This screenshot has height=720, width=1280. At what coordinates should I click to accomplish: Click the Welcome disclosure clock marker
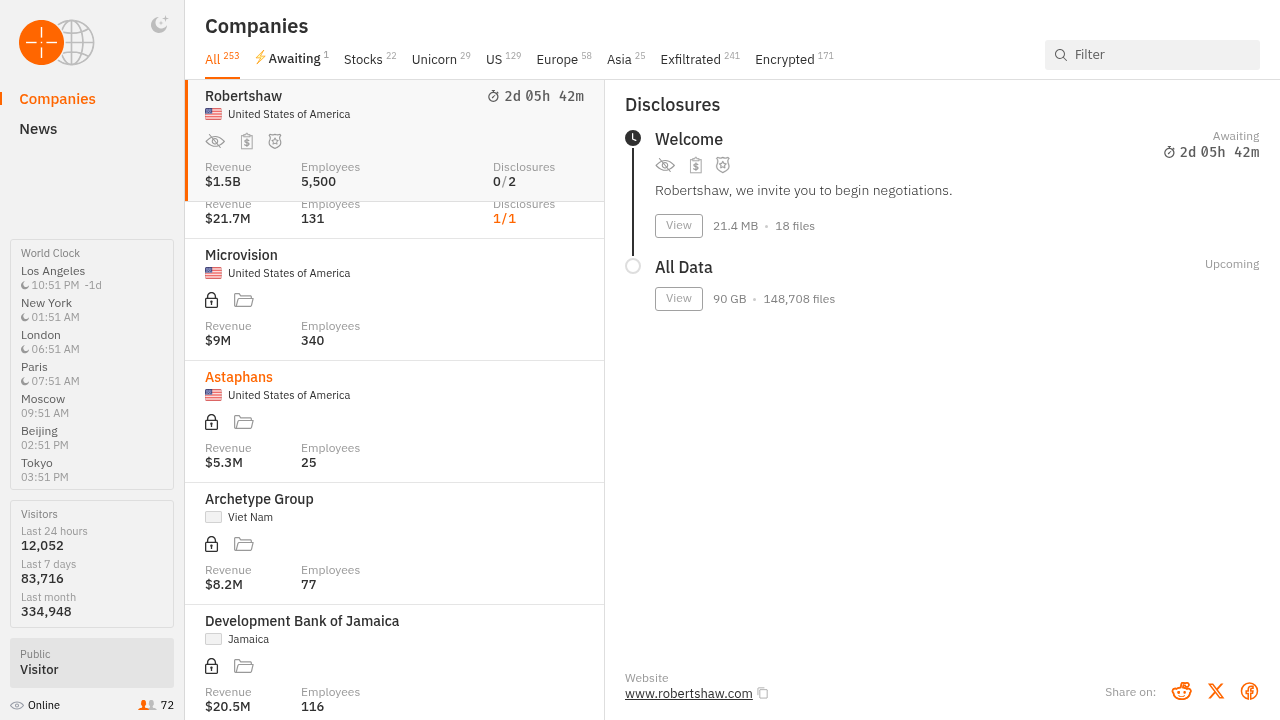(633, 138)
